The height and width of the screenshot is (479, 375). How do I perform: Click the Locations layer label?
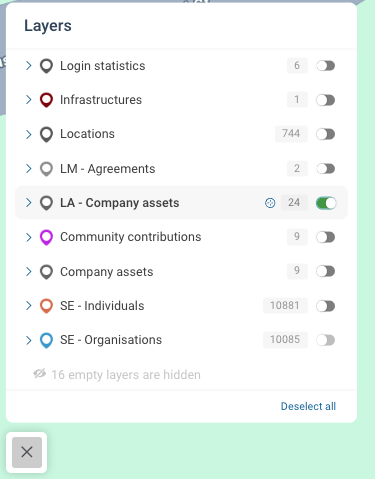click(x=87, y=134)
